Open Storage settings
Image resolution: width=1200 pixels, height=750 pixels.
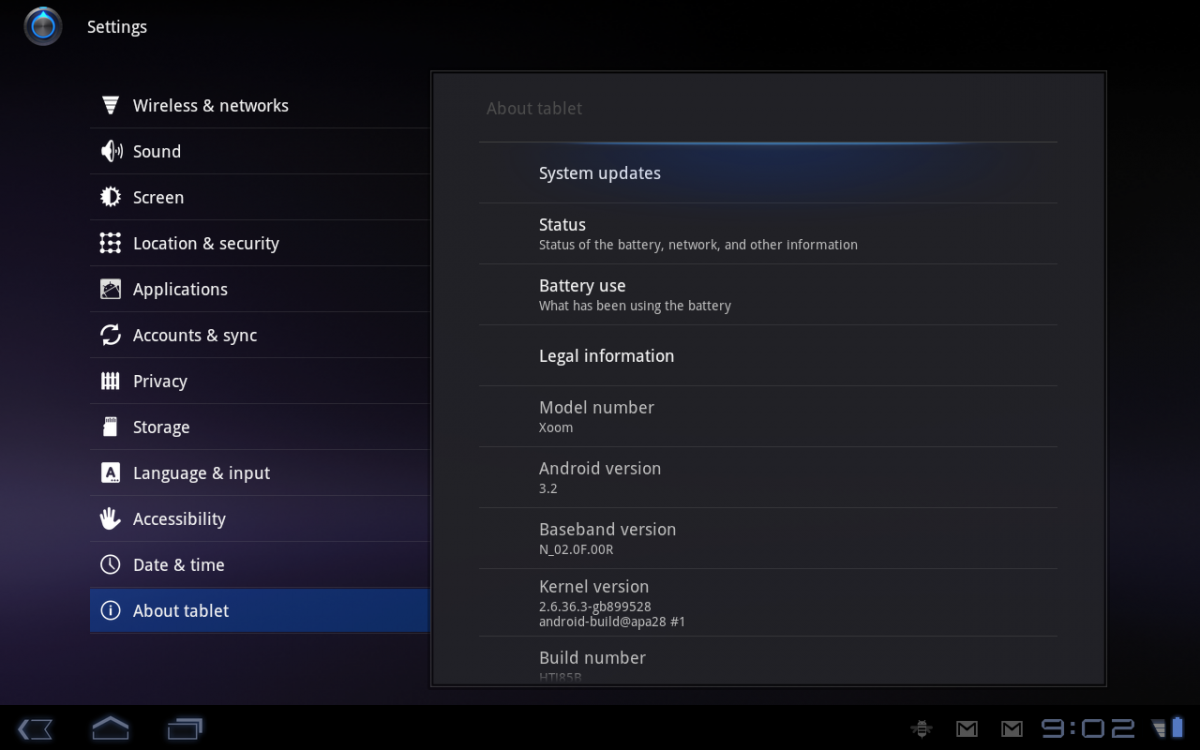(x=260, y=427)
